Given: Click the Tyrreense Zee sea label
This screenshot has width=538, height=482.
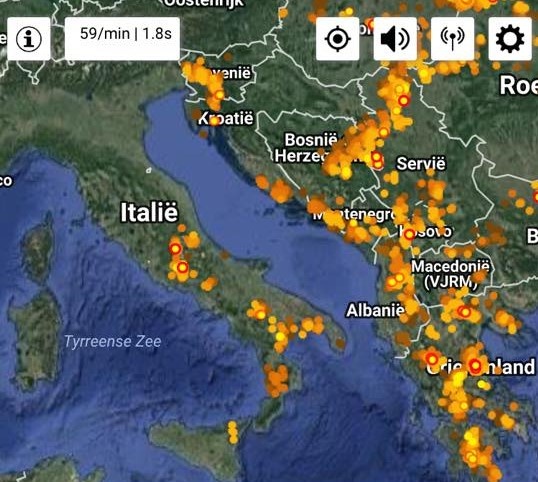Looking at the screenshot, I should coord(113,341).
